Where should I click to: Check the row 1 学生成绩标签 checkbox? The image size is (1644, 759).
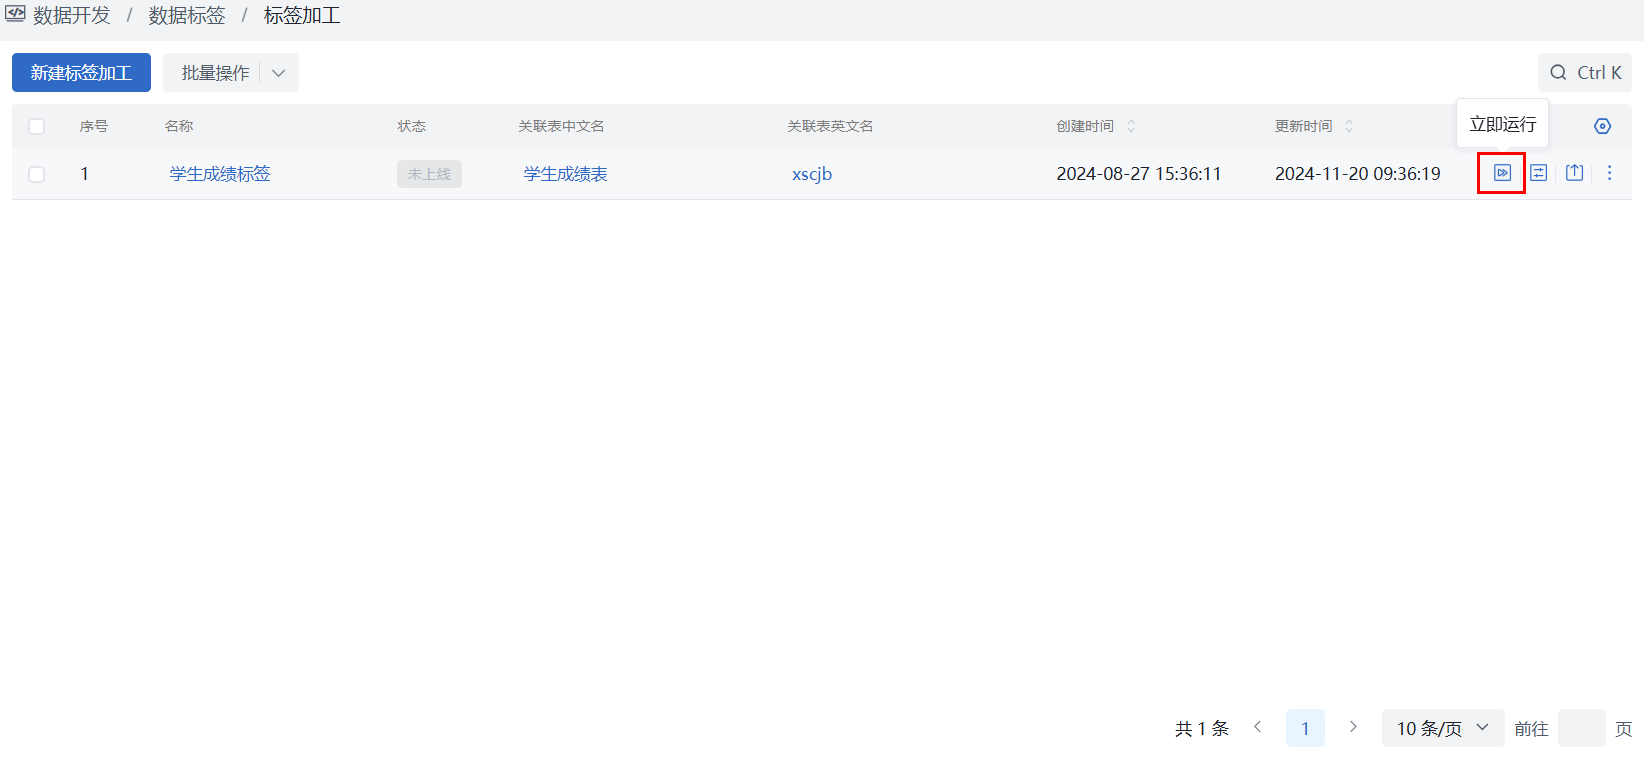37,174
